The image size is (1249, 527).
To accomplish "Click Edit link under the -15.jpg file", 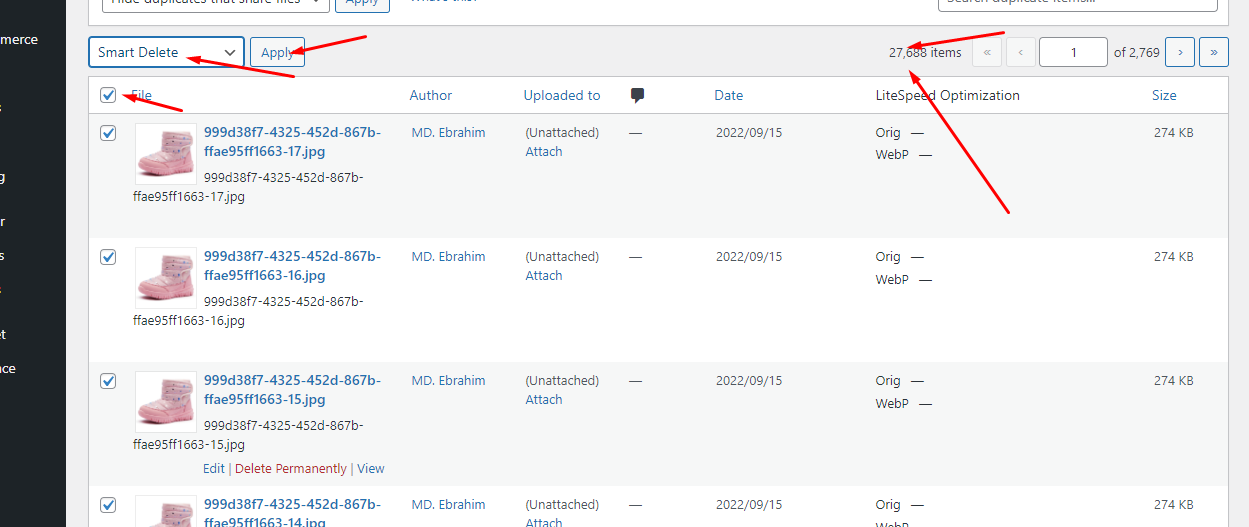I will pos(214,468).
